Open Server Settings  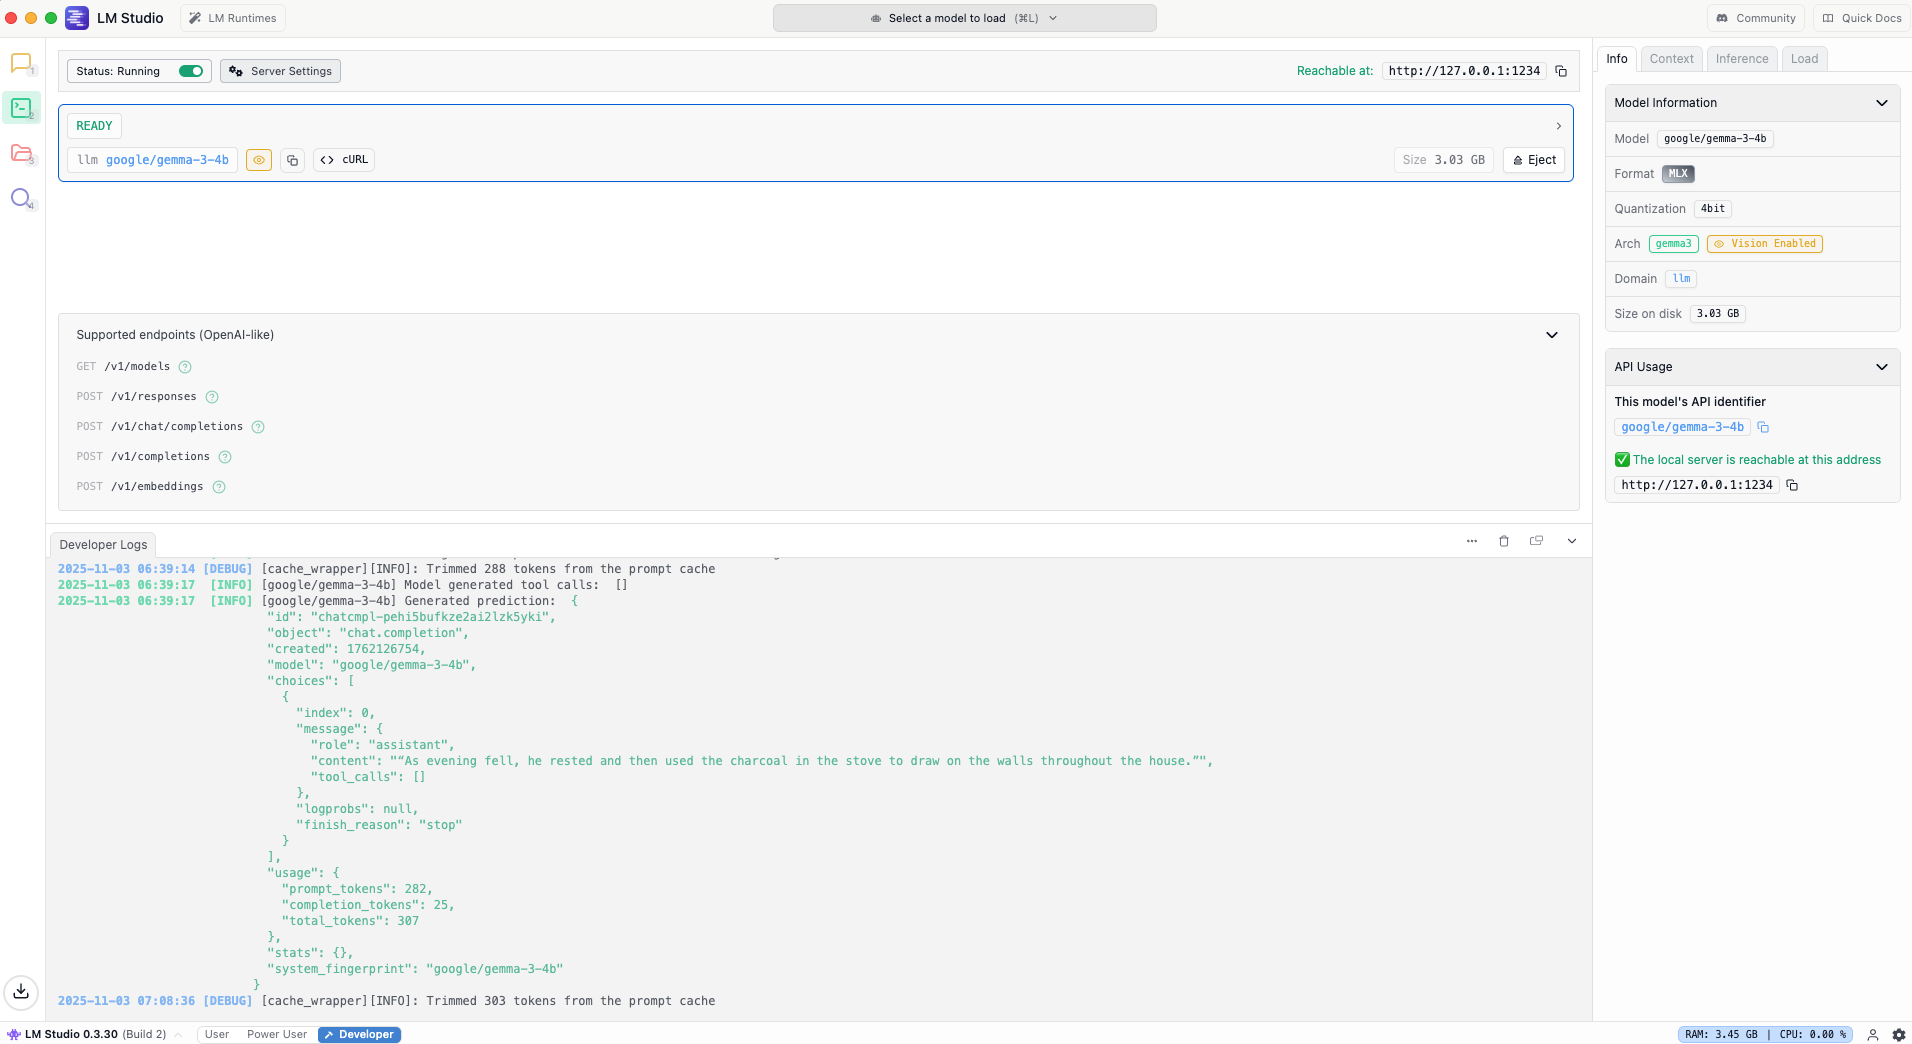click(x=280, y=71)
